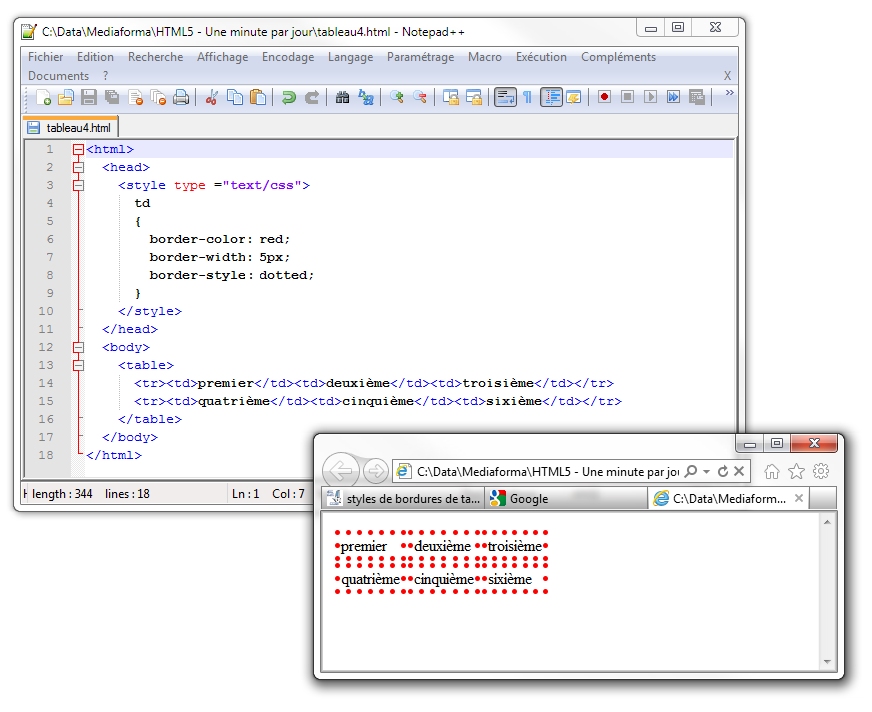The image size is (872, 712).
Task: Refresh the page in Internet Explorer
Action: 723,471
